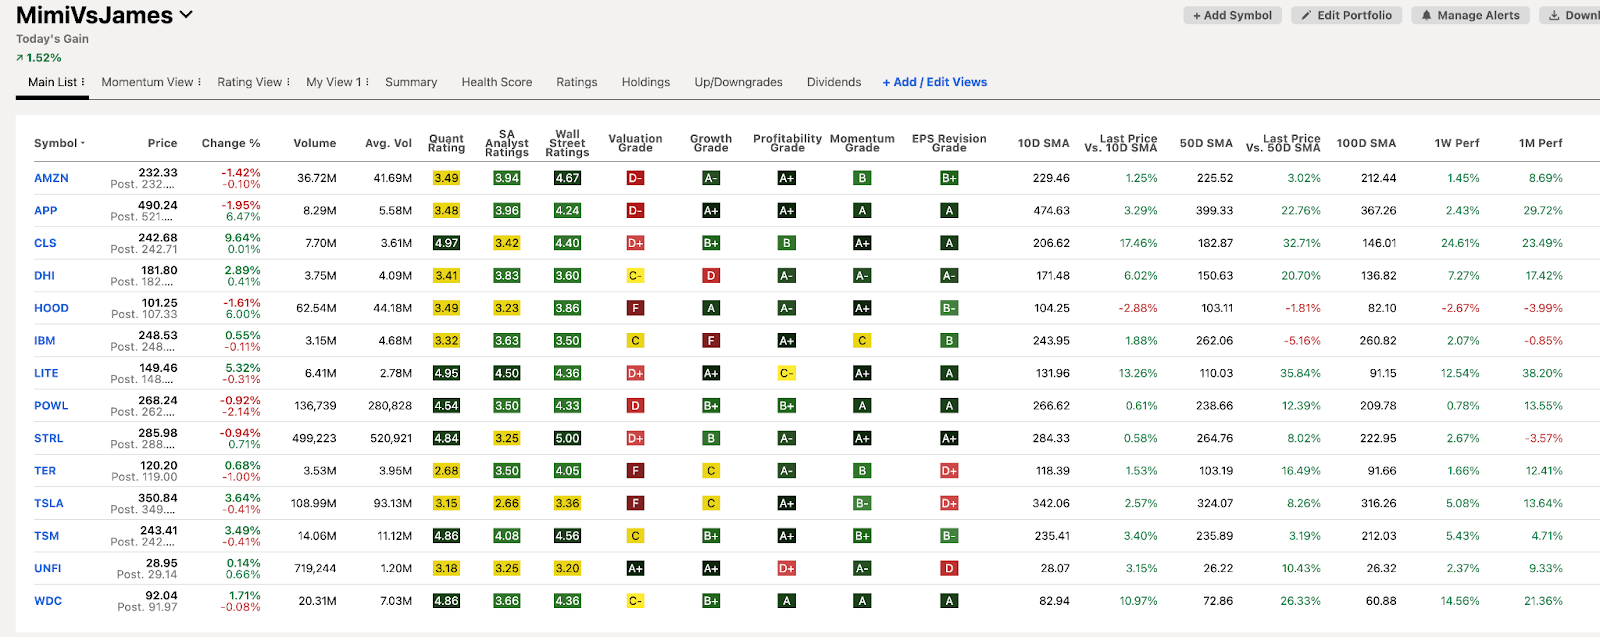Open the CLS symbol link
Image resolution: width=1600 pixels, height=637 pixels.
[x=45, y=243]
